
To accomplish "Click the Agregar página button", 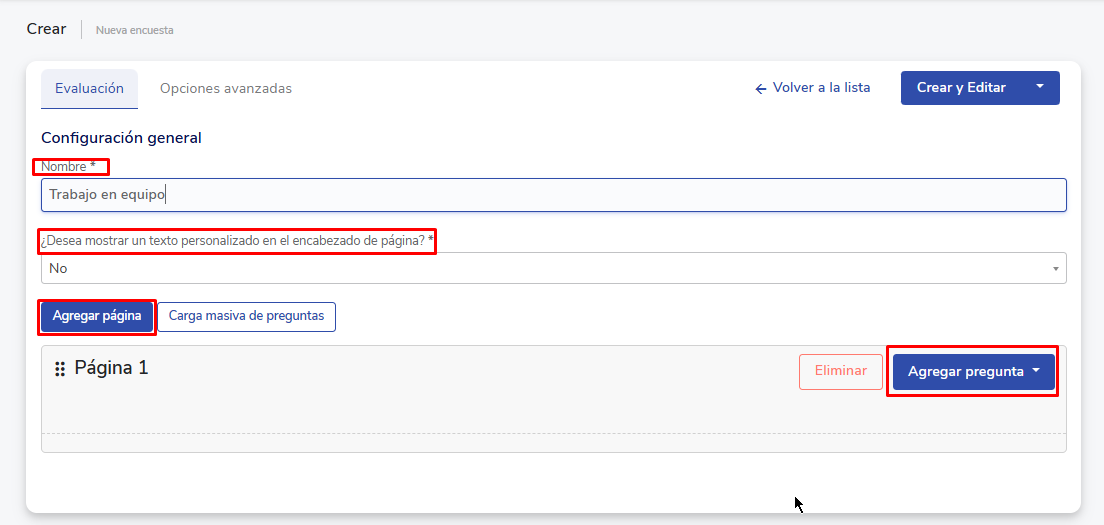I will 97,316.
